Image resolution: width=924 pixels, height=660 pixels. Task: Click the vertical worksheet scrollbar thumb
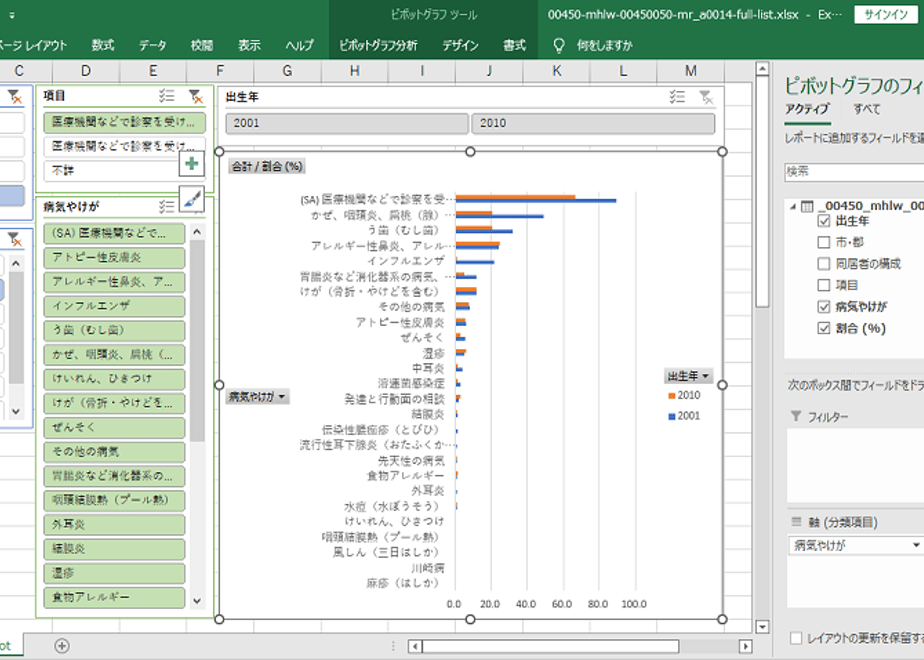click(x=762, y=192)
